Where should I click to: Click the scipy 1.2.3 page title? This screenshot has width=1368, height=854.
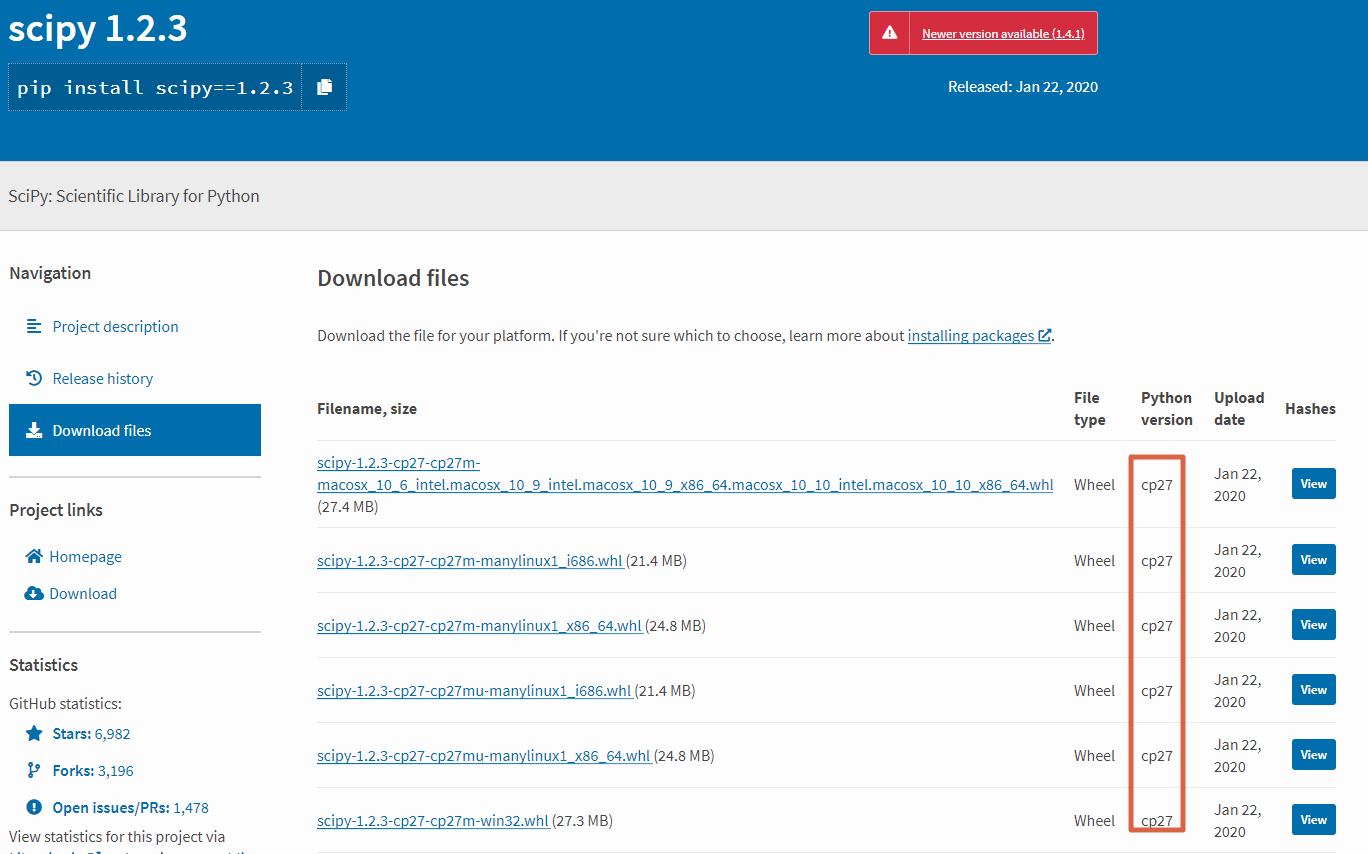click(x=98, y=29)
